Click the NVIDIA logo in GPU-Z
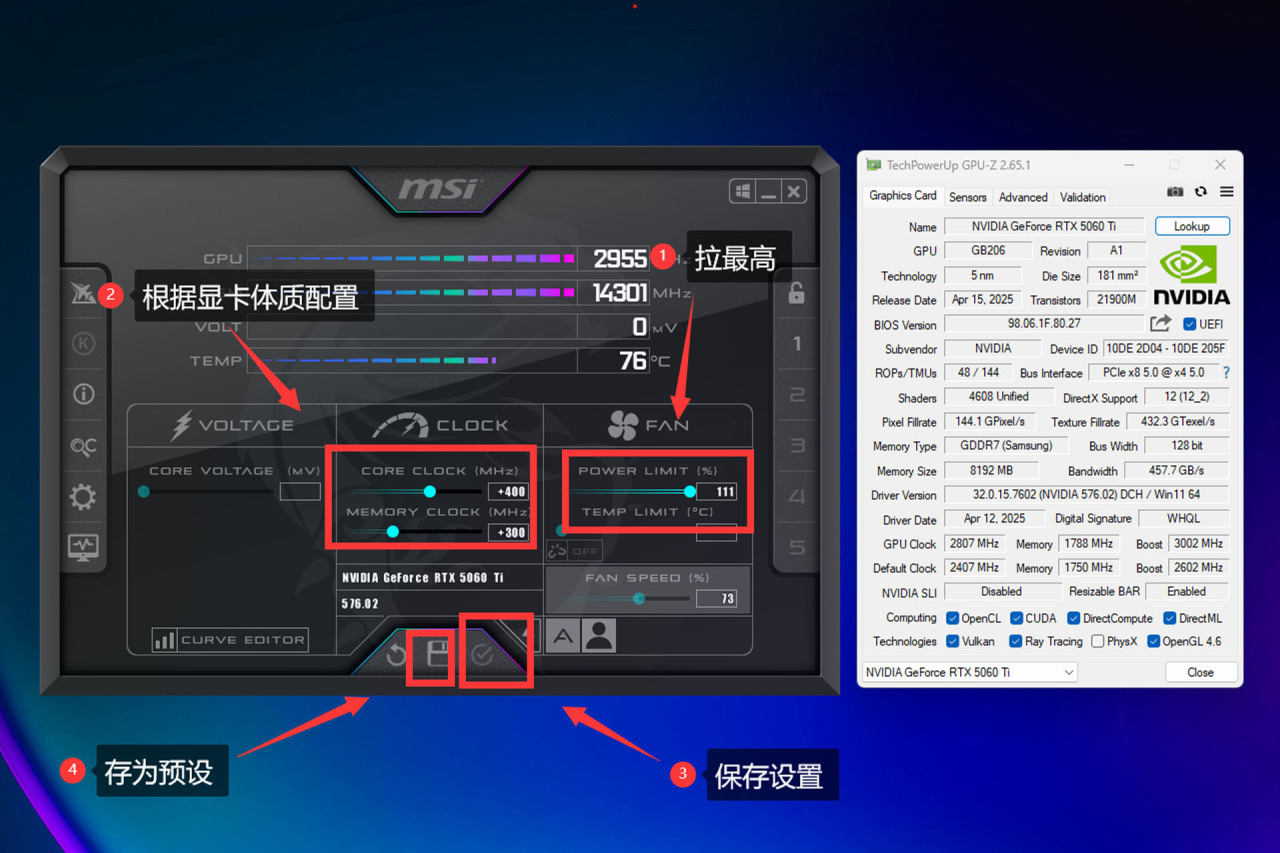Image resolution: width=1280 pixels, height=853 pixels. coord(1191,274)
